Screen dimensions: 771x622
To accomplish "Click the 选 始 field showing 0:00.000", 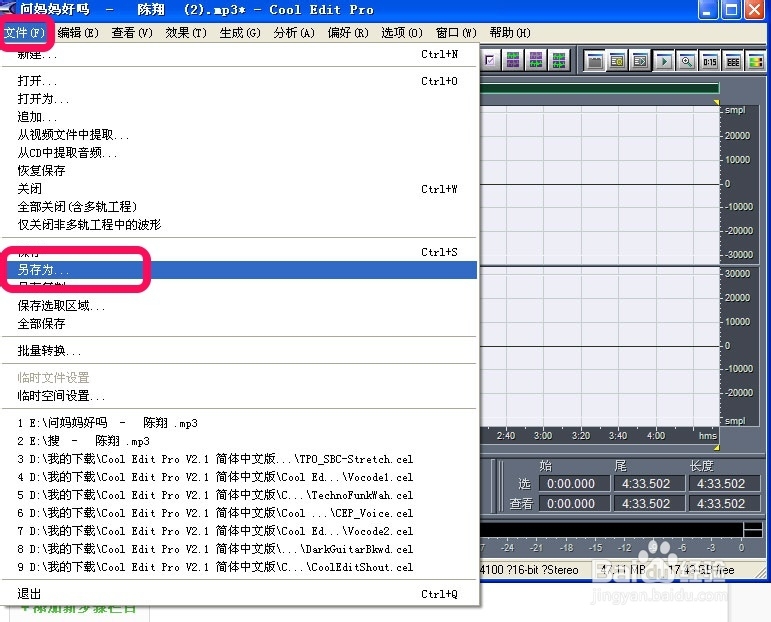I will (x=574, y=483).
